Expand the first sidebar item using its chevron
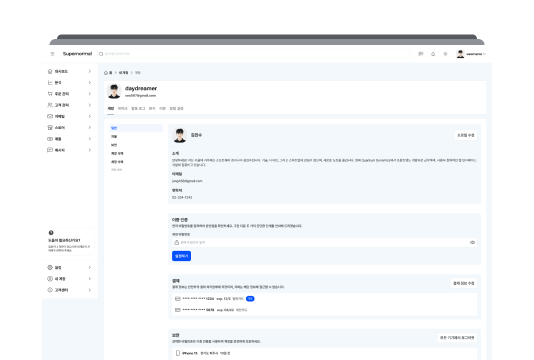534x360 pixels. [x=90, y=71]
